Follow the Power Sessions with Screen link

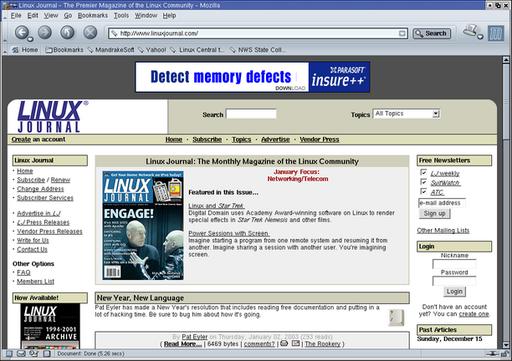click(x=229, y=233)
